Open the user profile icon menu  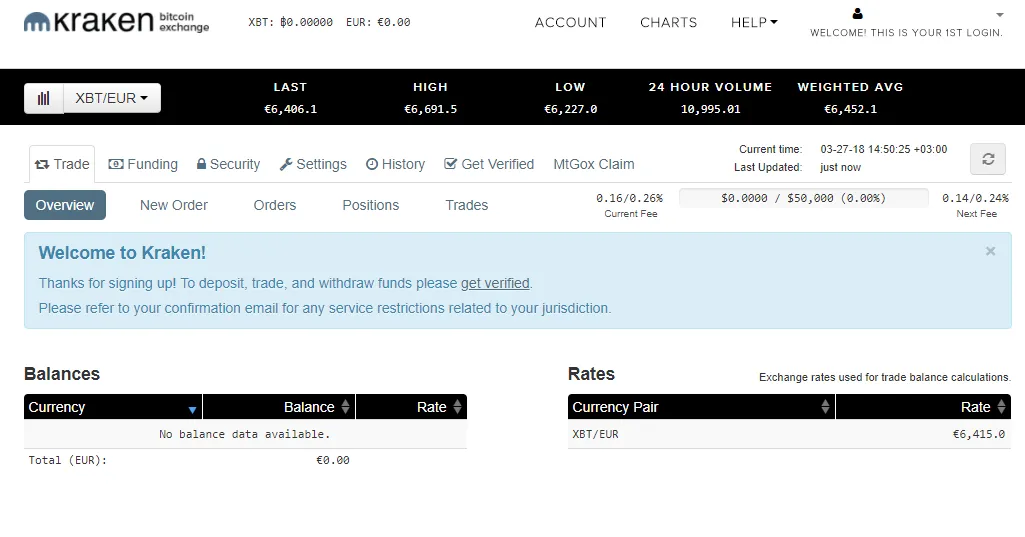click(857, 14)
